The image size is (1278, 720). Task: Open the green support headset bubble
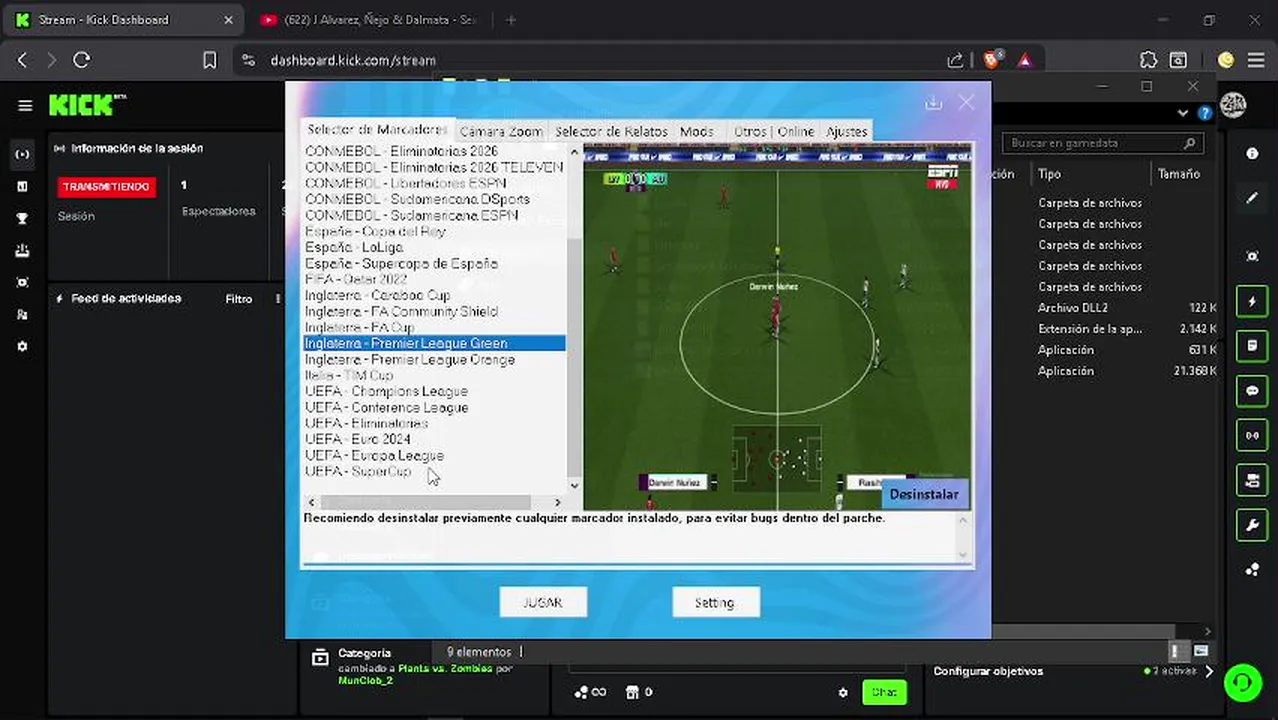click(x=1242, y=683)
